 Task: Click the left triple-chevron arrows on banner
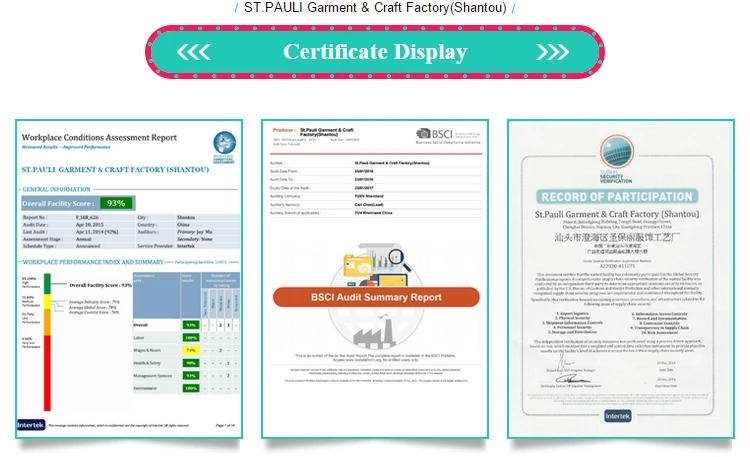(x=193, y=52)
